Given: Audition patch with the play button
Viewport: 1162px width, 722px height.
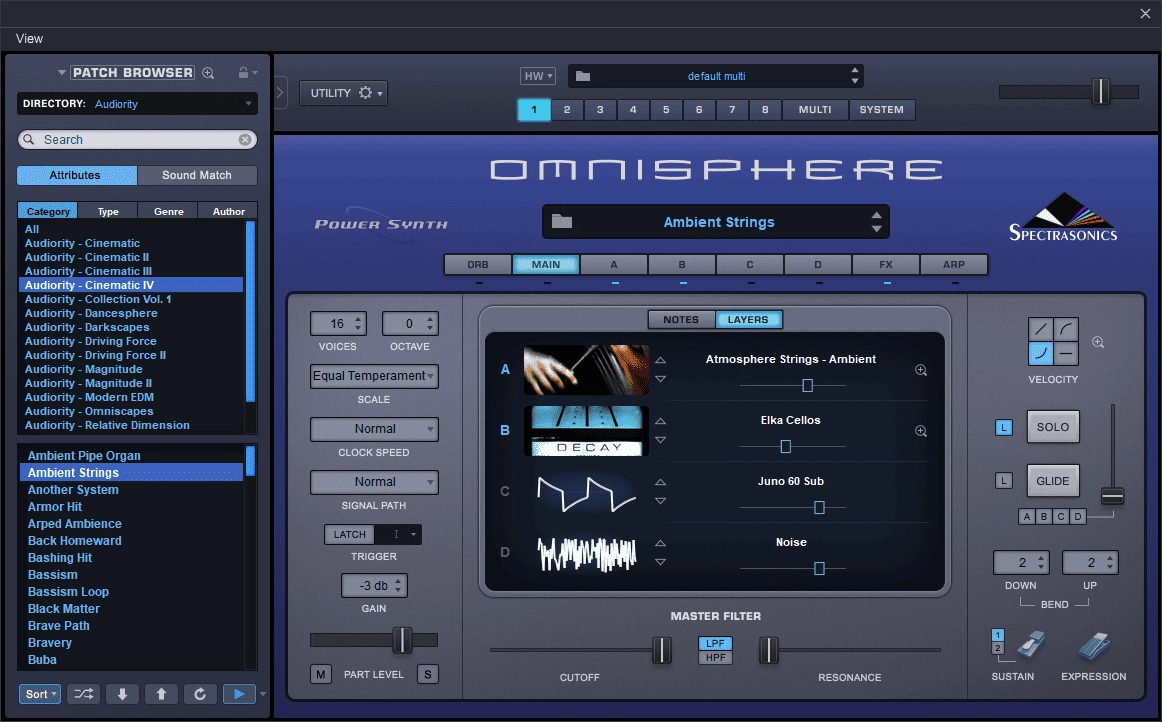Looking at the screenshot, I should 239,694.
